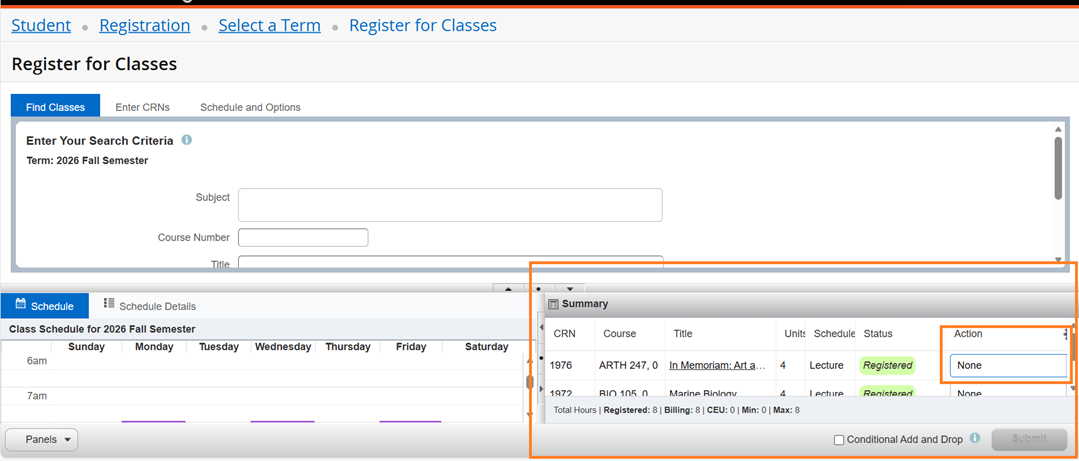Click into the Title input field

point(450,261)
